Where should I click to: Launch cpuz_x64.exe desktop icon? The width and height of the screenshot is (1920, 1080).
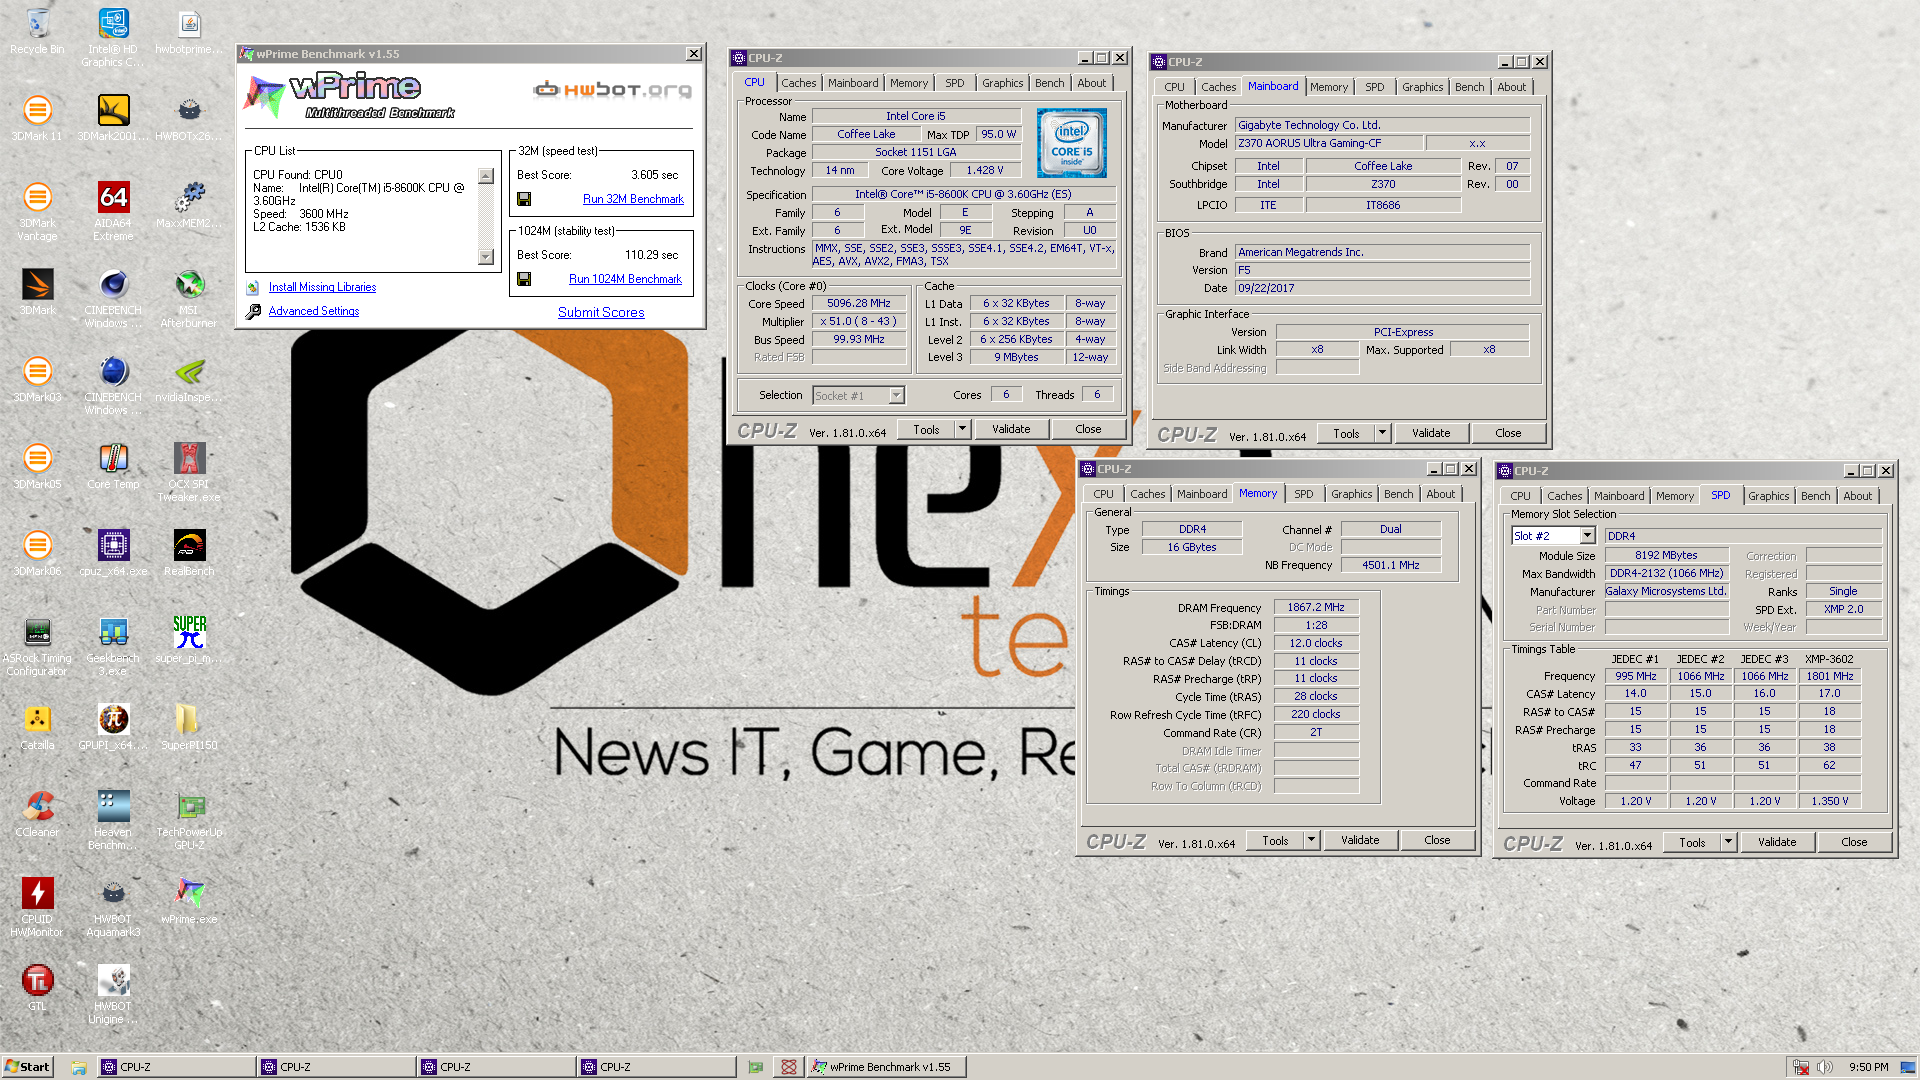(x=113, y=553)
